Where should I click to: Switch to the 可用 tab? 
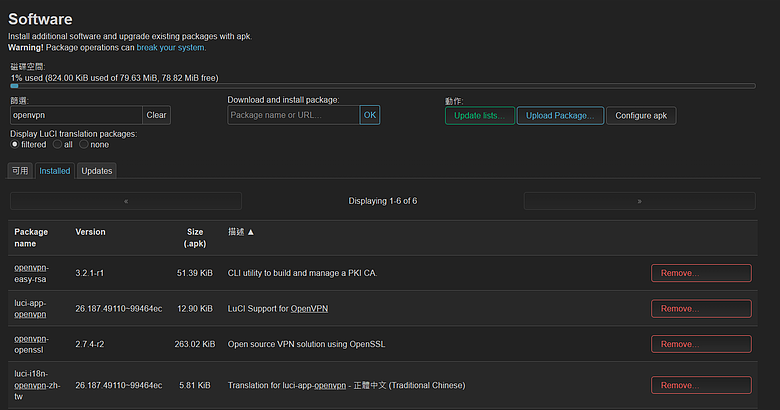click(x=20, y=171)
